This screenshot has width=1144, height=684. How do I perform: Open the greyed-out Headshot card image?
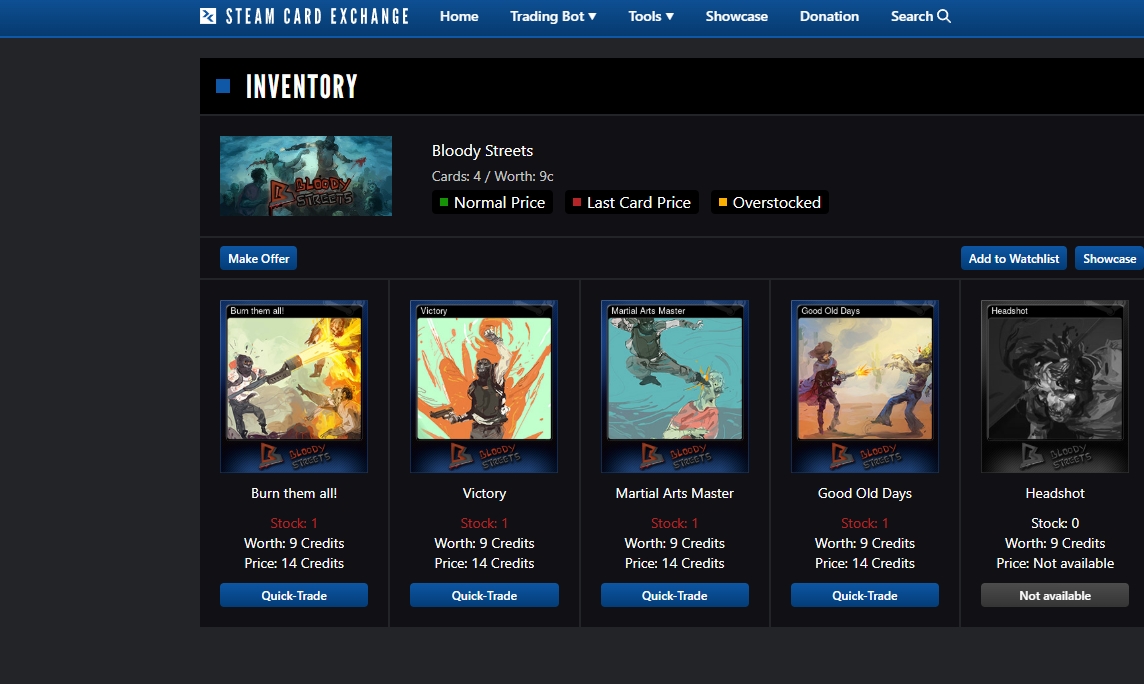point(1055,386)
